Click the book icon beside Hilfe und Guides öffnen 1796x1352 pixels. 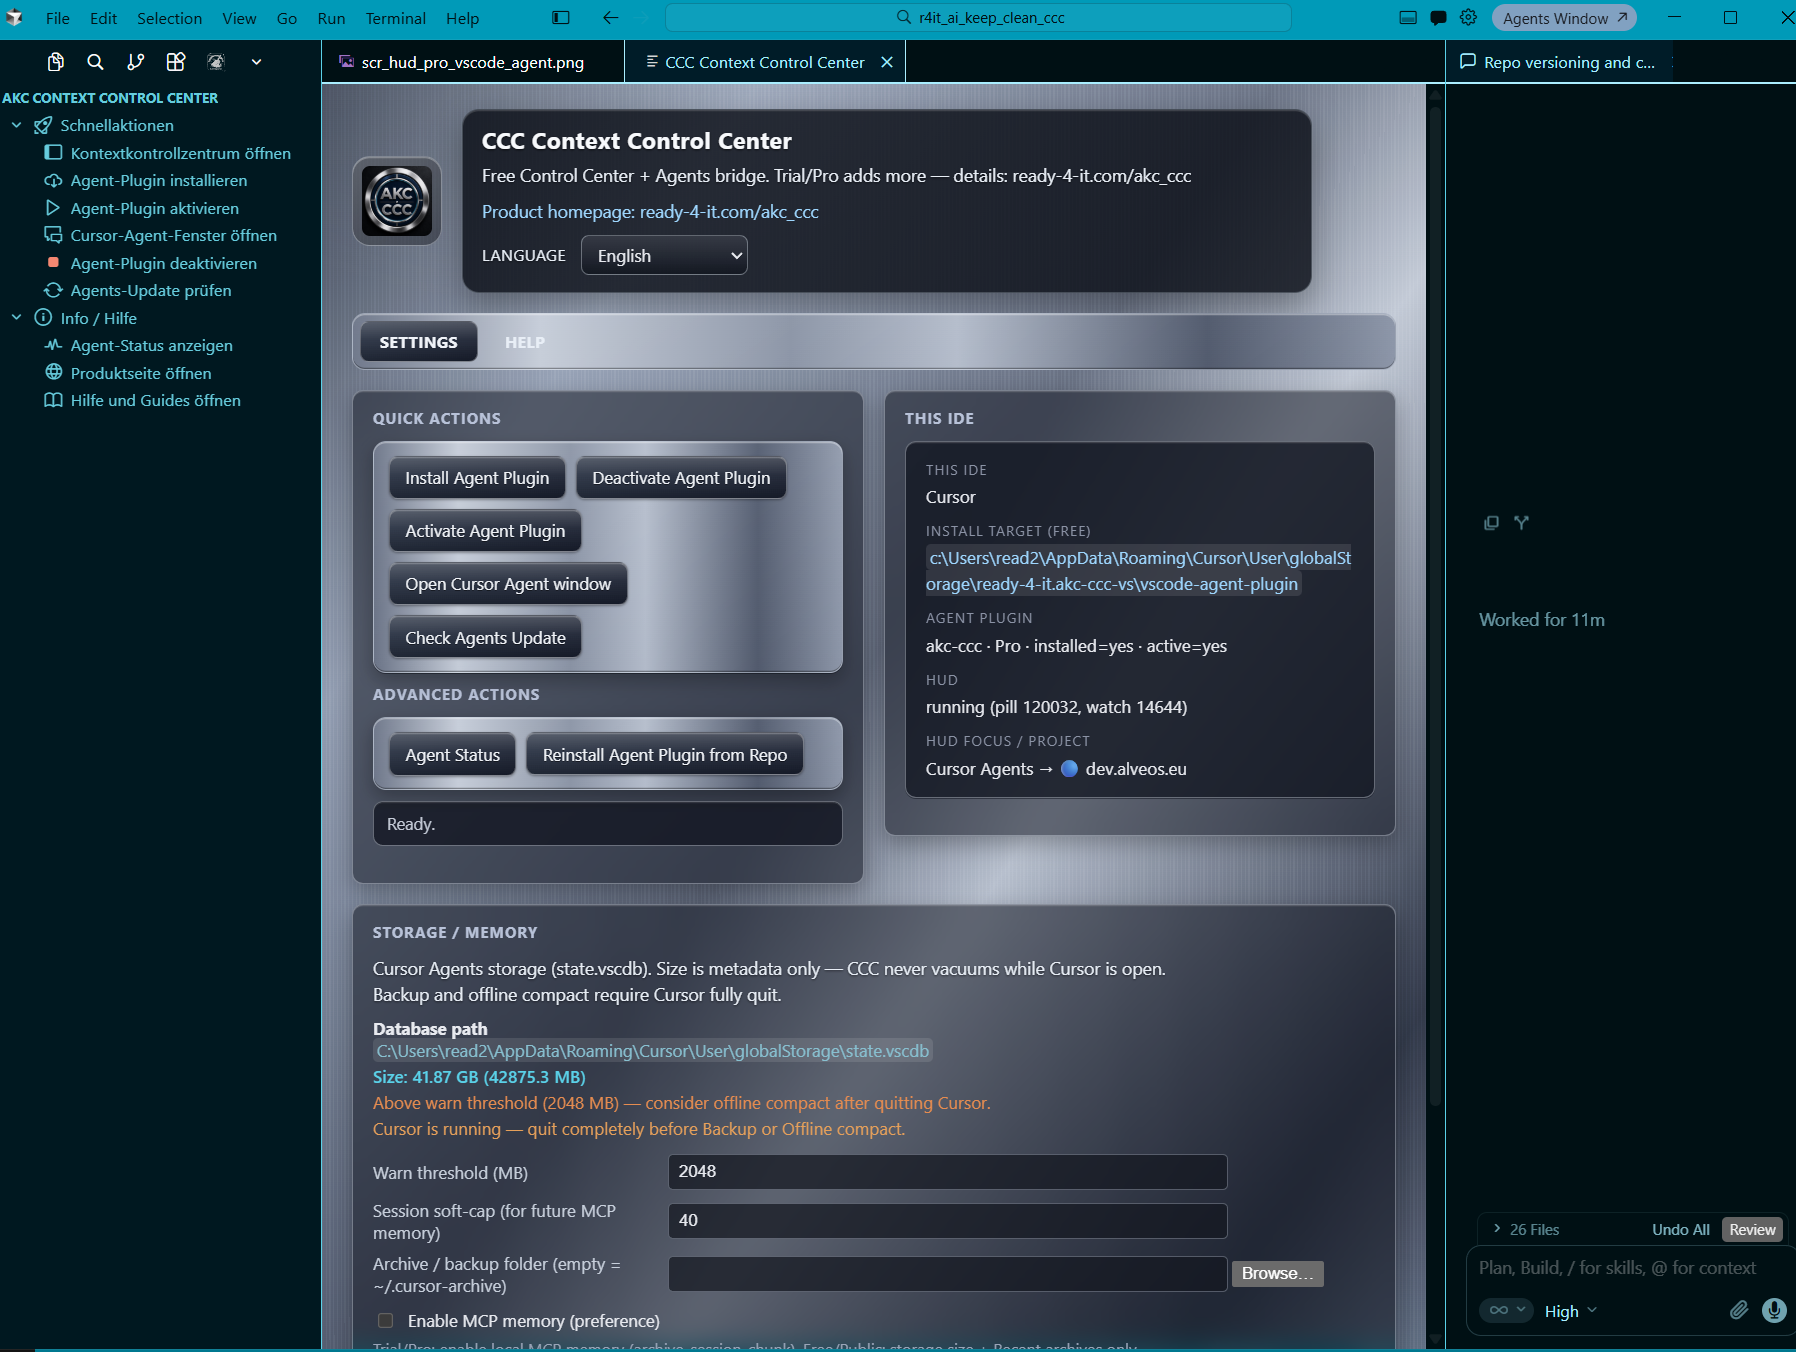54,401
